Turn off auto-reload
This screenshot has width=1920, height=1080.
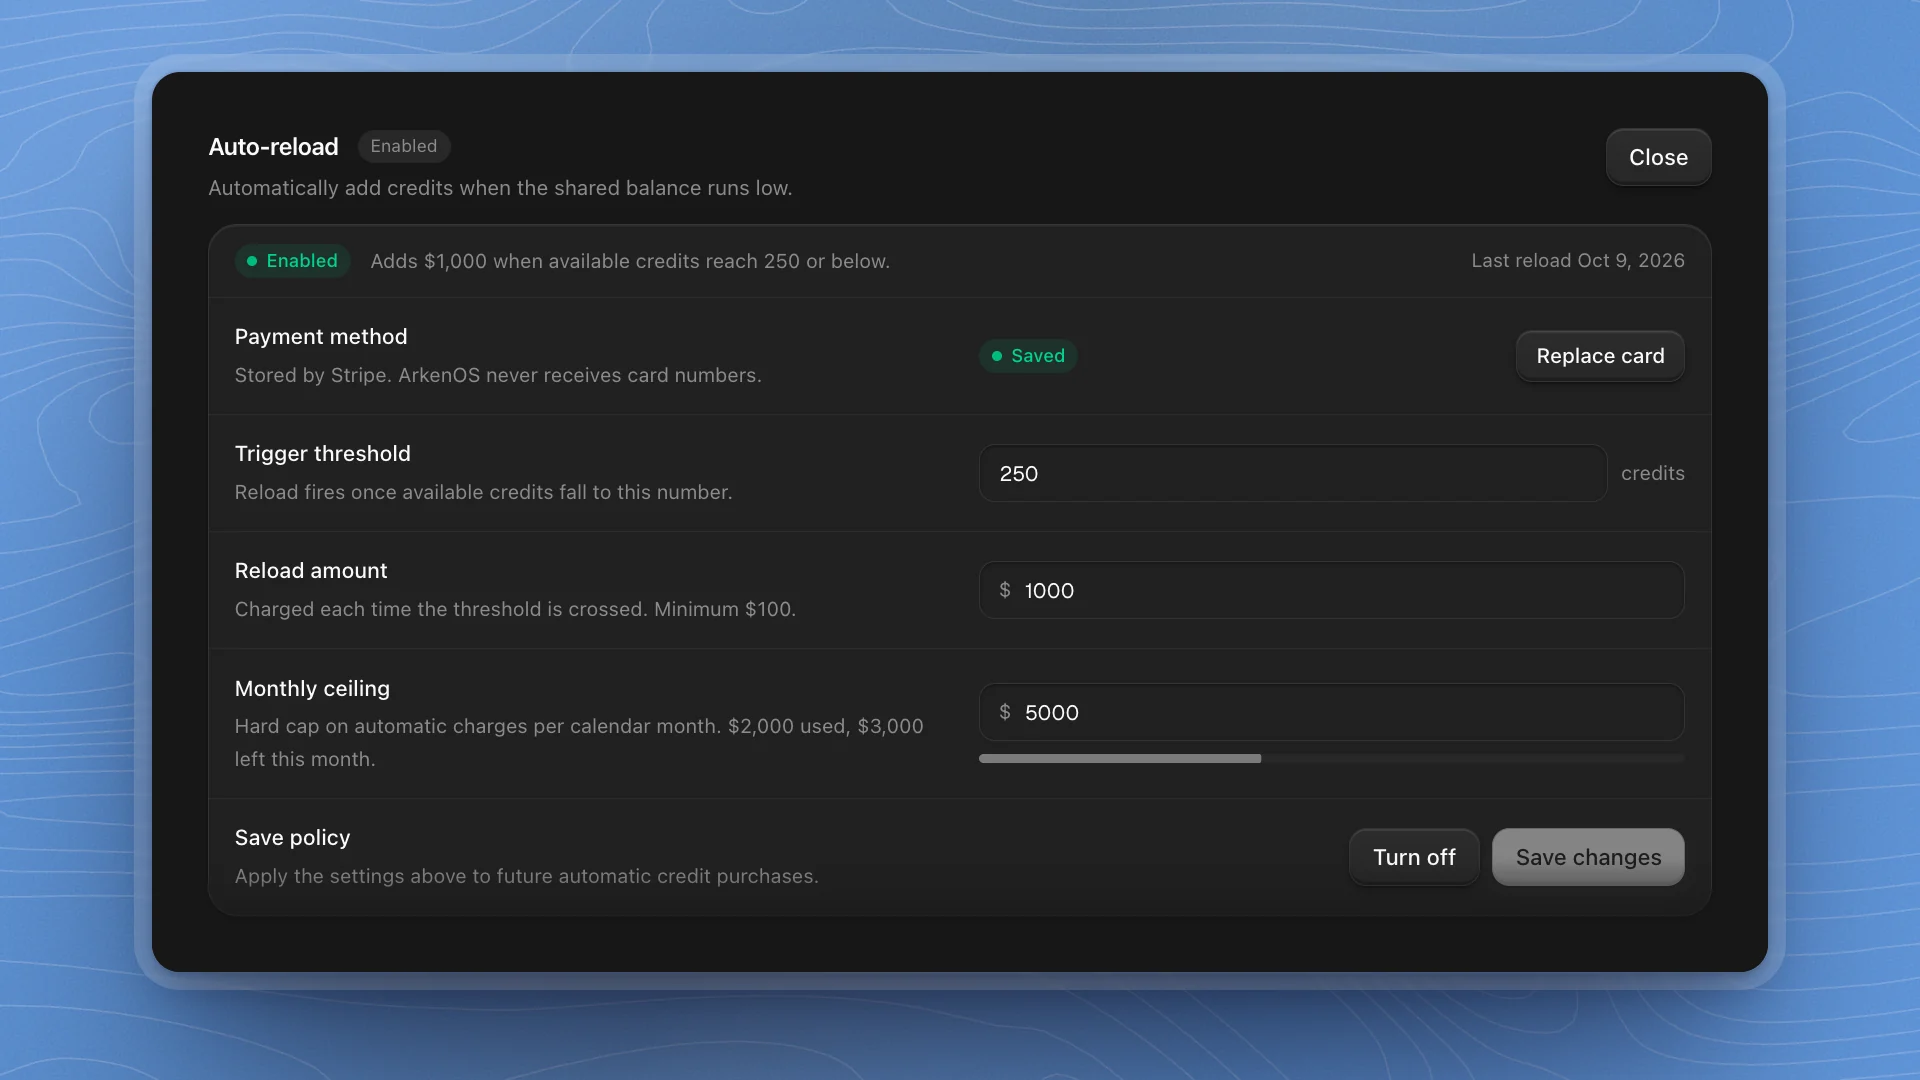[1414, 857]
